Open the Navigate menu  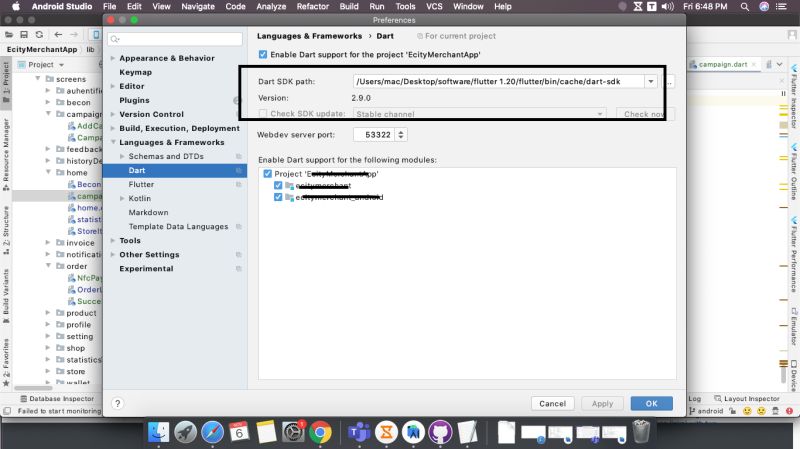click(198, 7)
